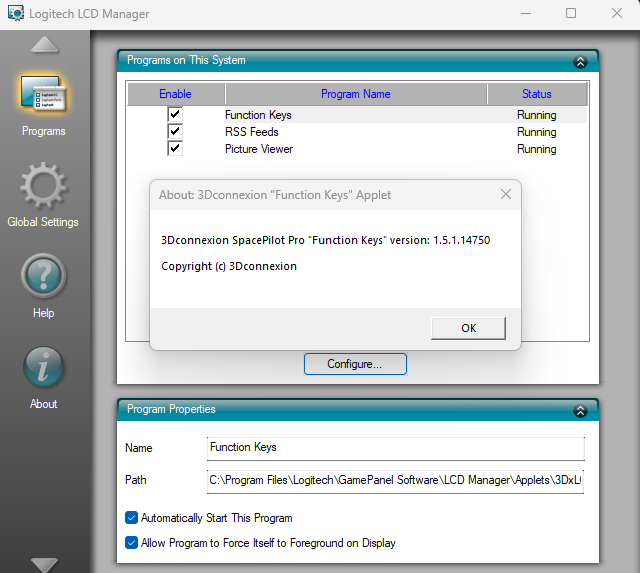Sort by the Enable column header
The height and width of the screenshot is (573, 640).
click(176, 94)
